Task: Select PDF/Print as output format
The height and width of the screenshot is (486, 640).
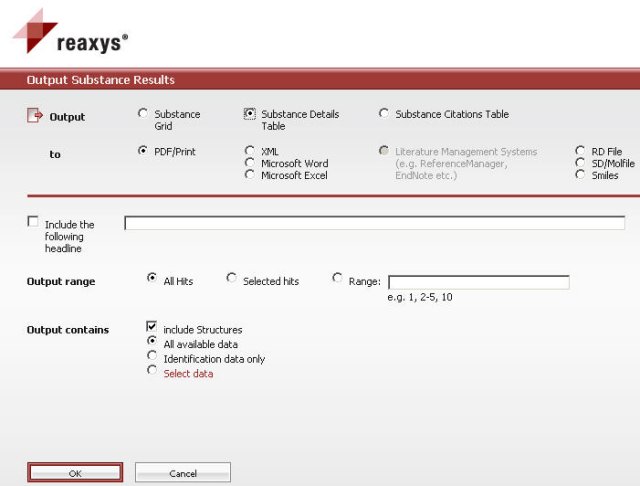Action: click(x=143, y=151)
